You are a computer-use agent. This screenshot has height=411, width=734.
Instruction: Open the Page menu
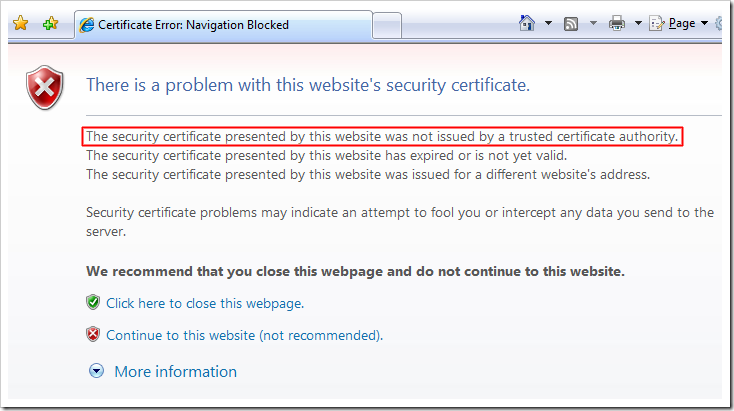pyautogui.click(x=679, y=23)
